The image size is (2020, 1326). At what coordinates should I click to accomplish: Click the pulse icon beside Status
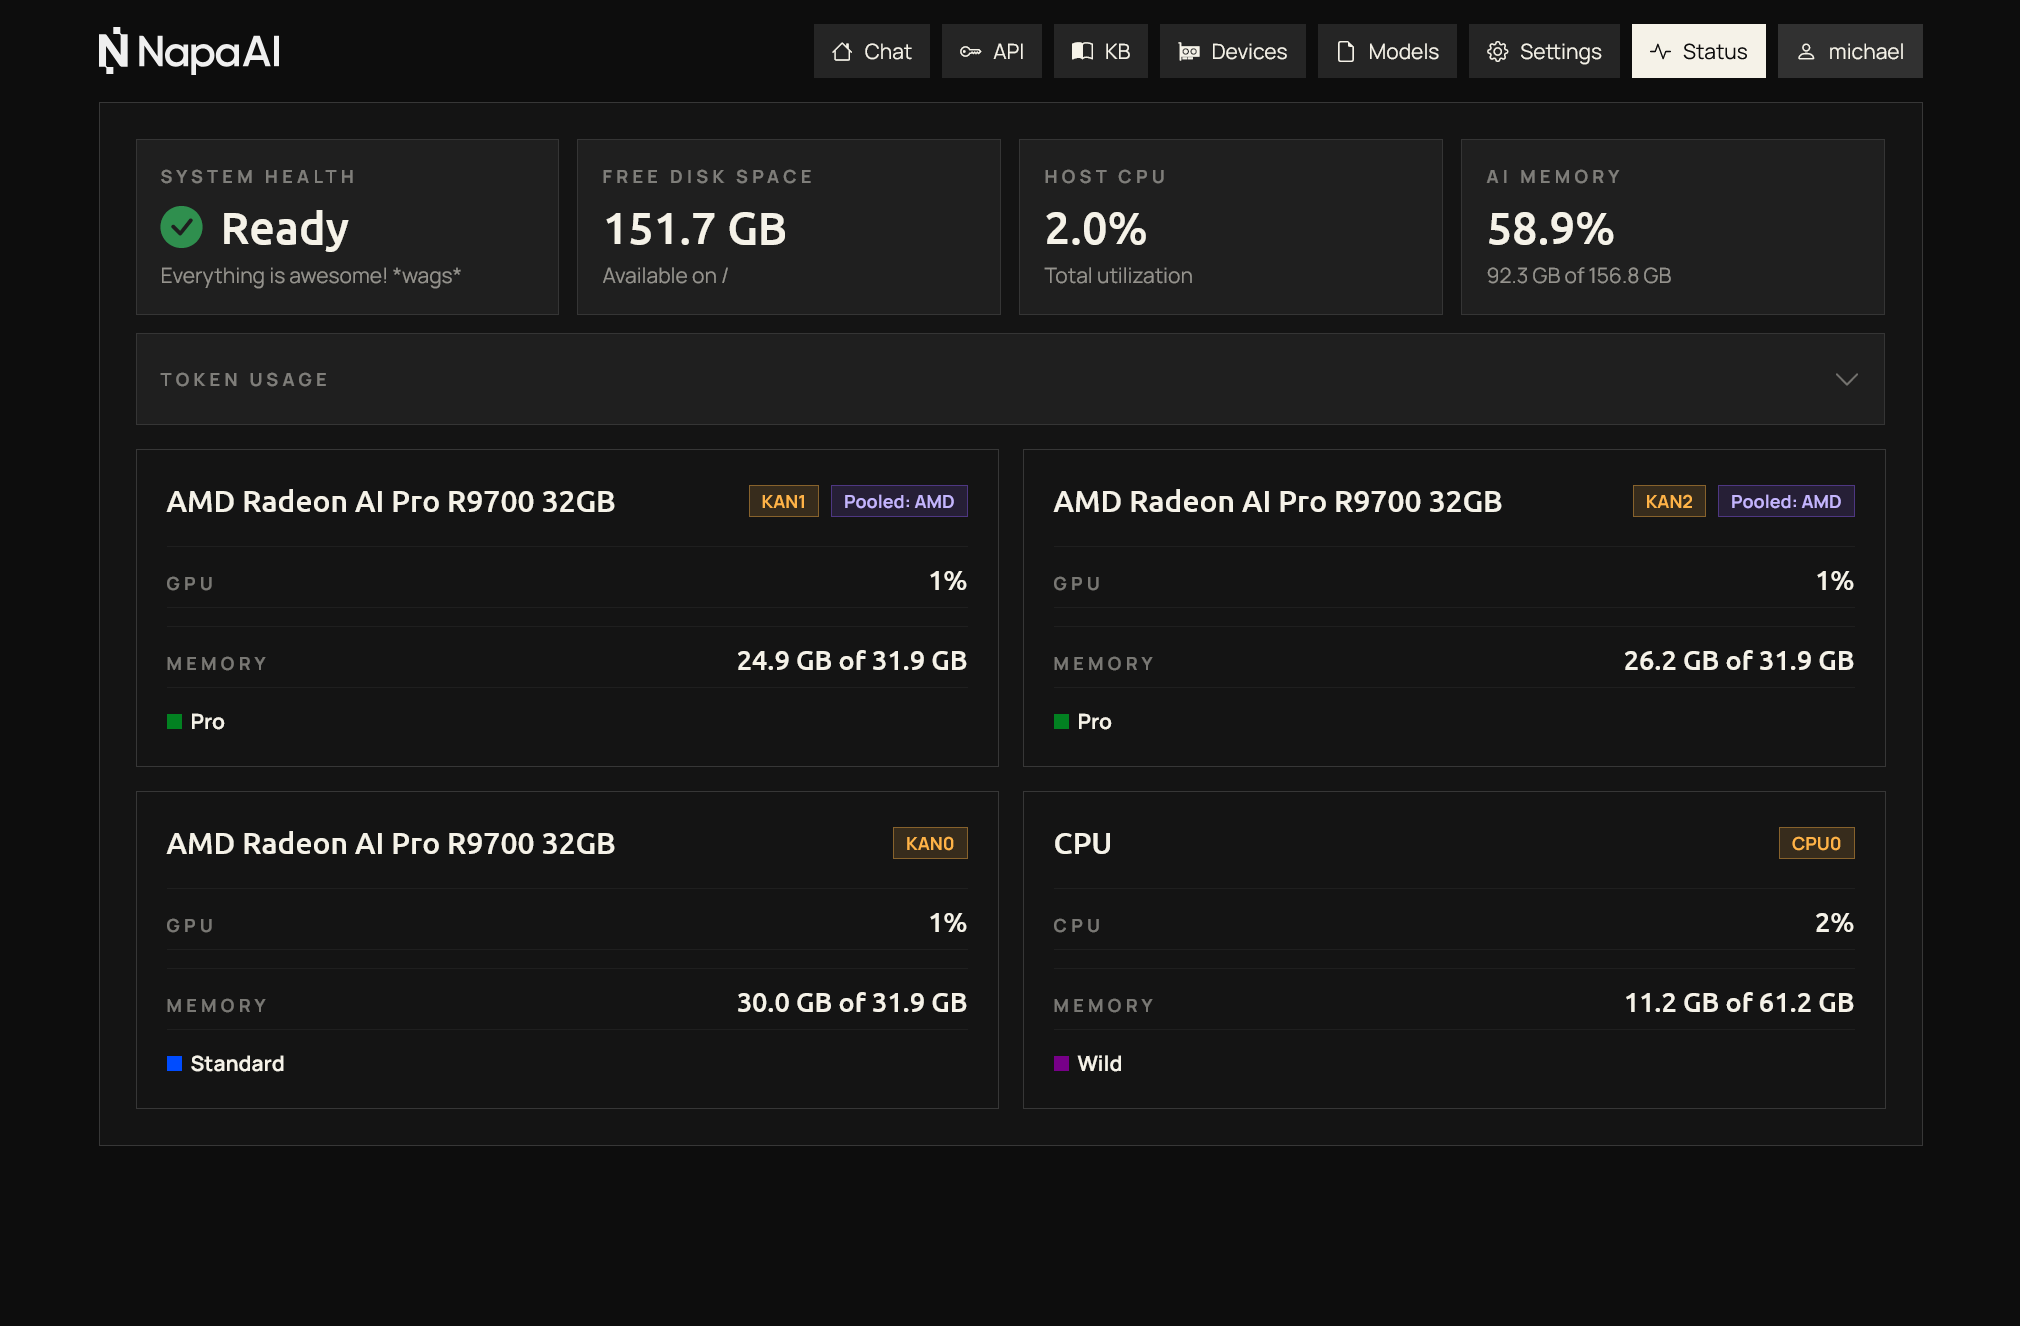pyautogui.click(x=1661, y=51)
